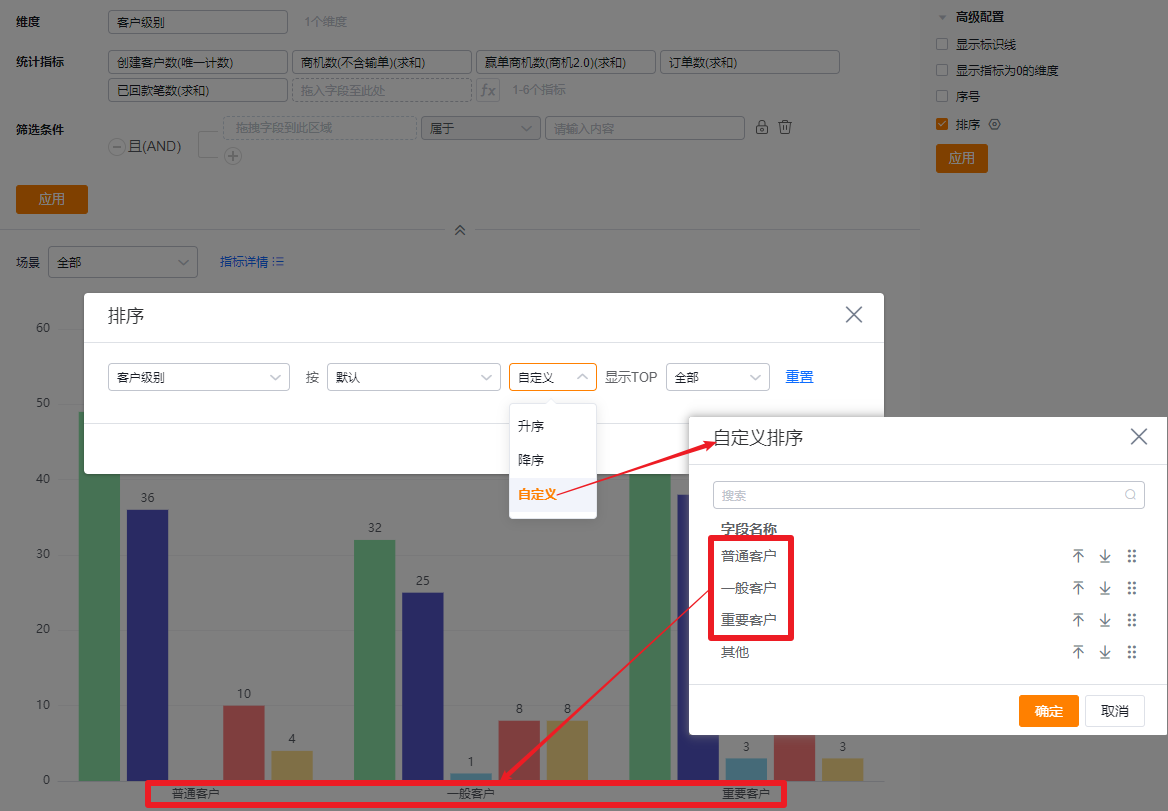Select 升序 option
The width and height of the screenshot is (1168, 811).
pyautogui.click(x=553, y=426)
